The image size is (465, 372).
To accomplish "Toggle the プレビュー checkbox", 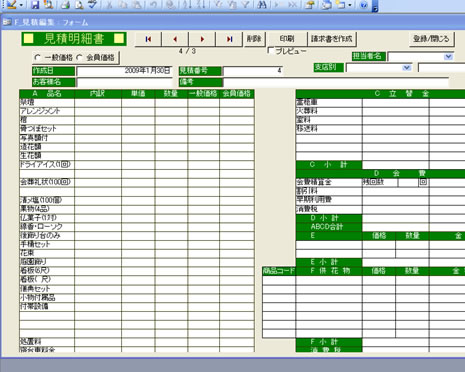I will click(x=271, y=51).
